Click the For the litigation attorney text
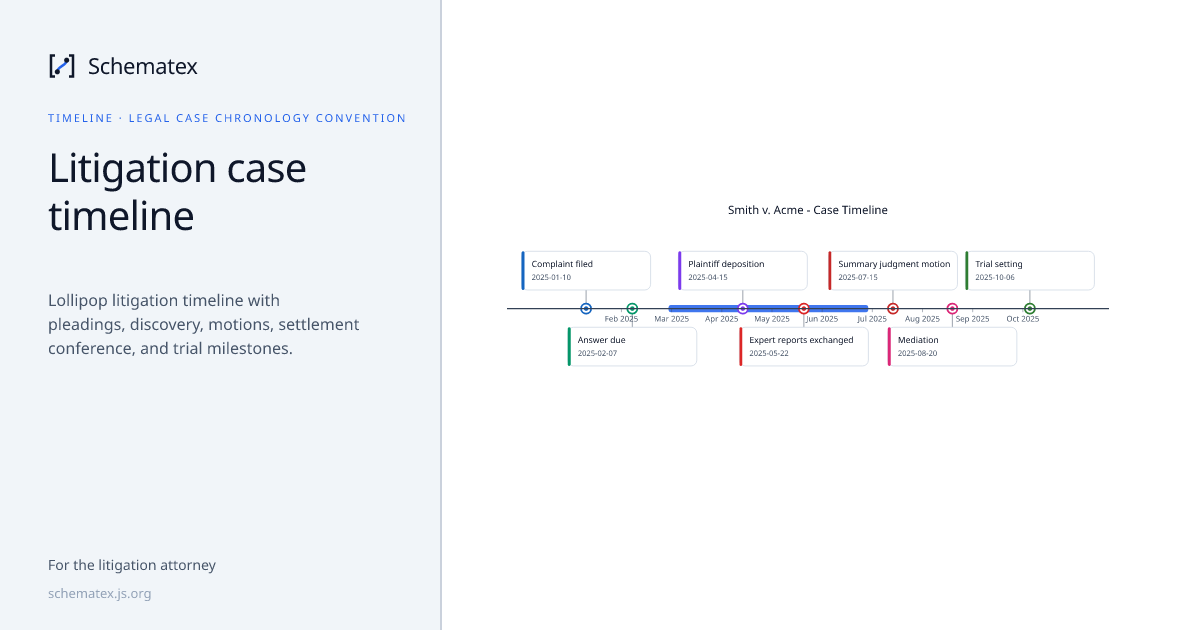 pos(132,565)
